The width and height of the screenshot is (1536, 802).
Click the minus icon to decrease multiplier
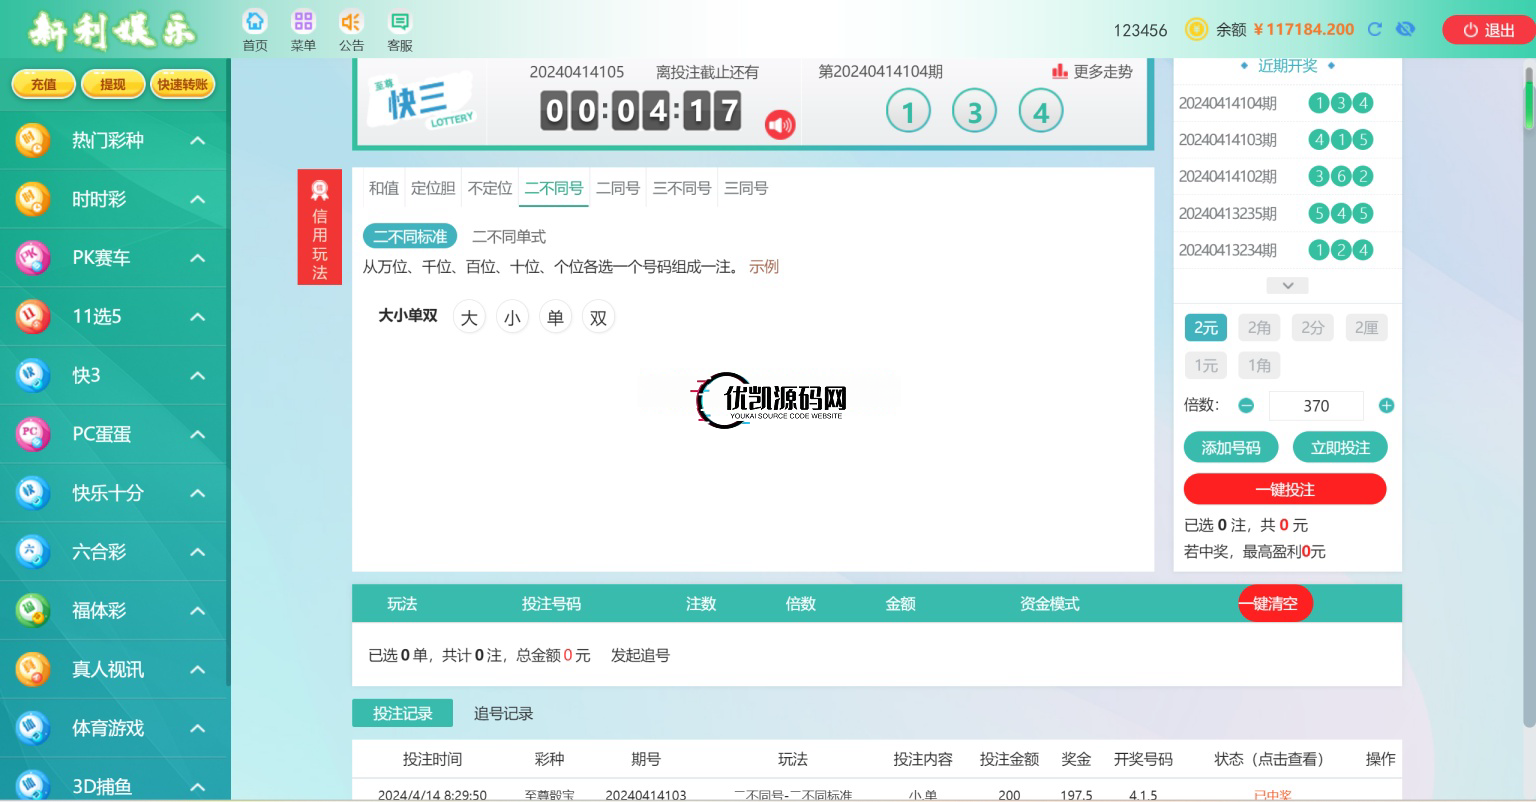pyautogui.click(x=1246, y=406)
